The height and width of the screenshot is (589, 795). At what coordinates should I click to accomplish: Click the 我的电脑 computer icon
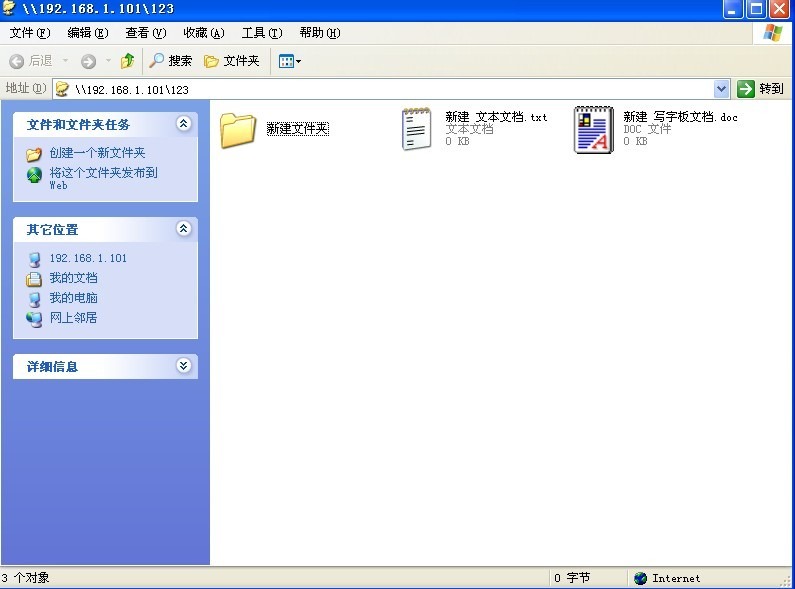pos(34,299)
